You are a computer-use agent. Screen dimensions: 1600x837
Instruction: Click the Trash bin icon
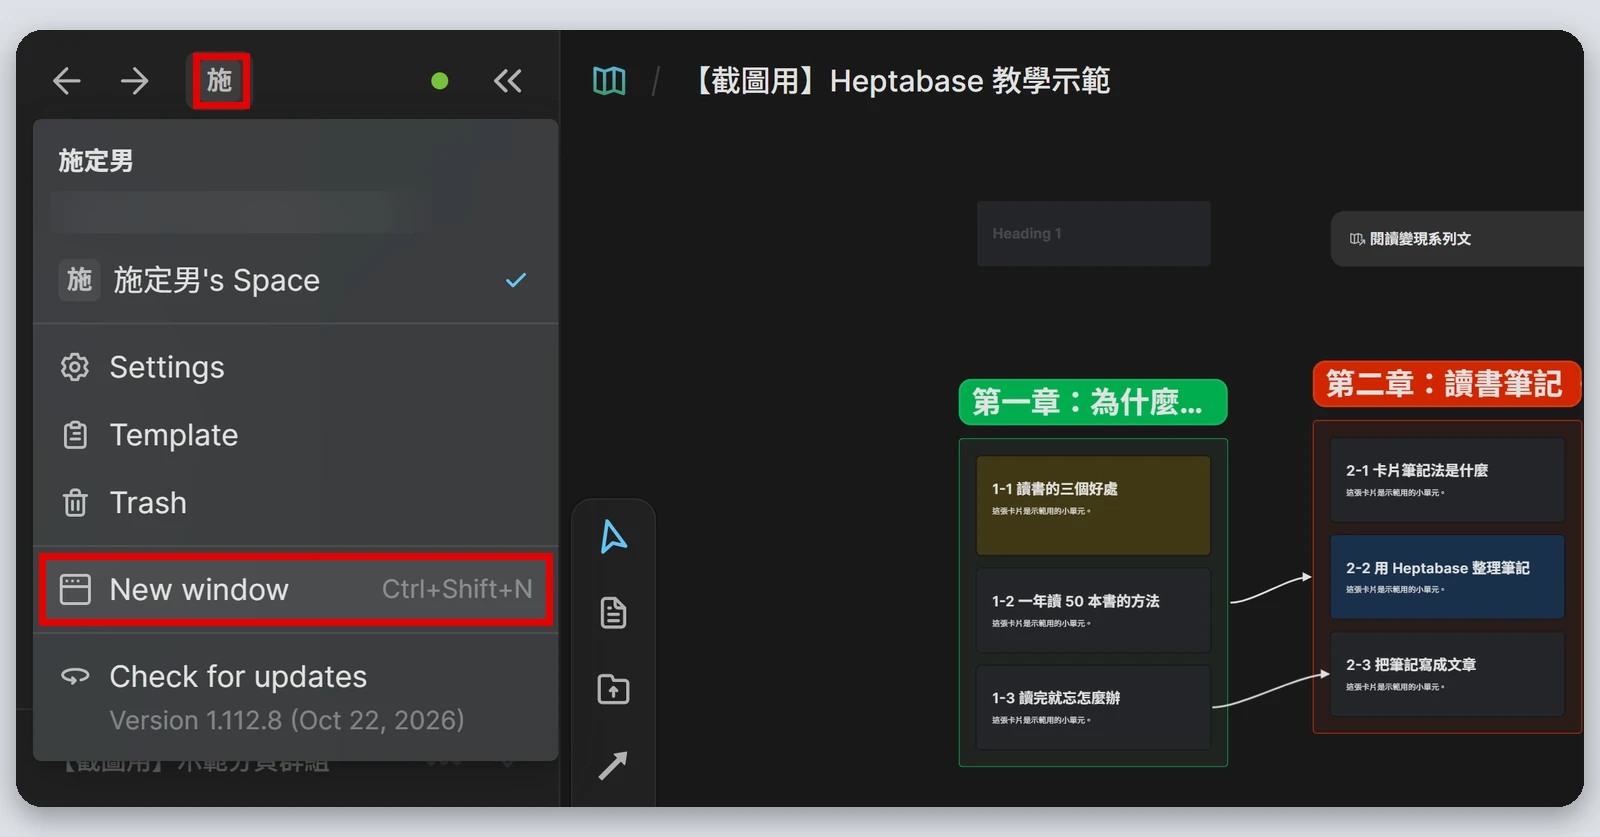pos(75,502)
